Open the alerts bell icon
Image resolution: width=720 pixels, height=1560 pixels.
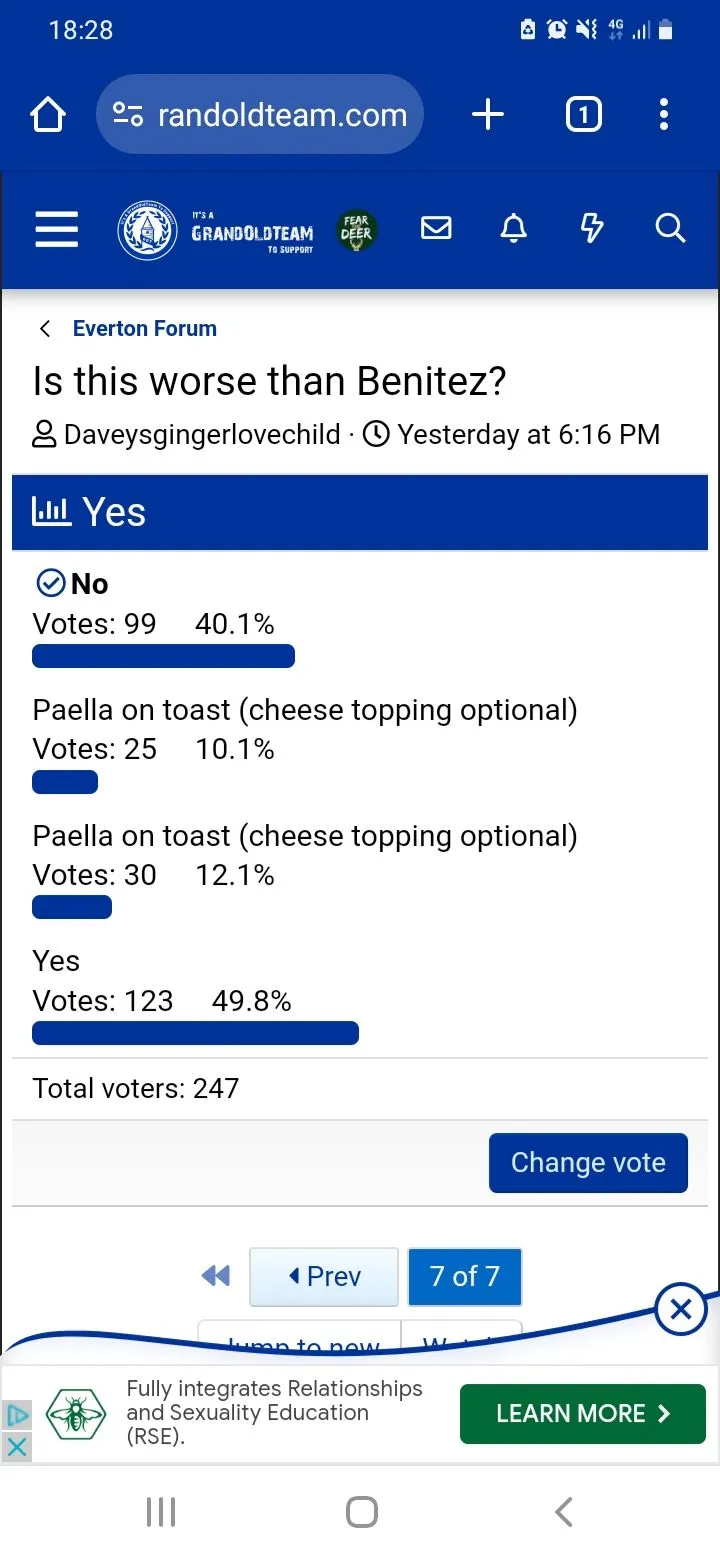tap(513, 229)
